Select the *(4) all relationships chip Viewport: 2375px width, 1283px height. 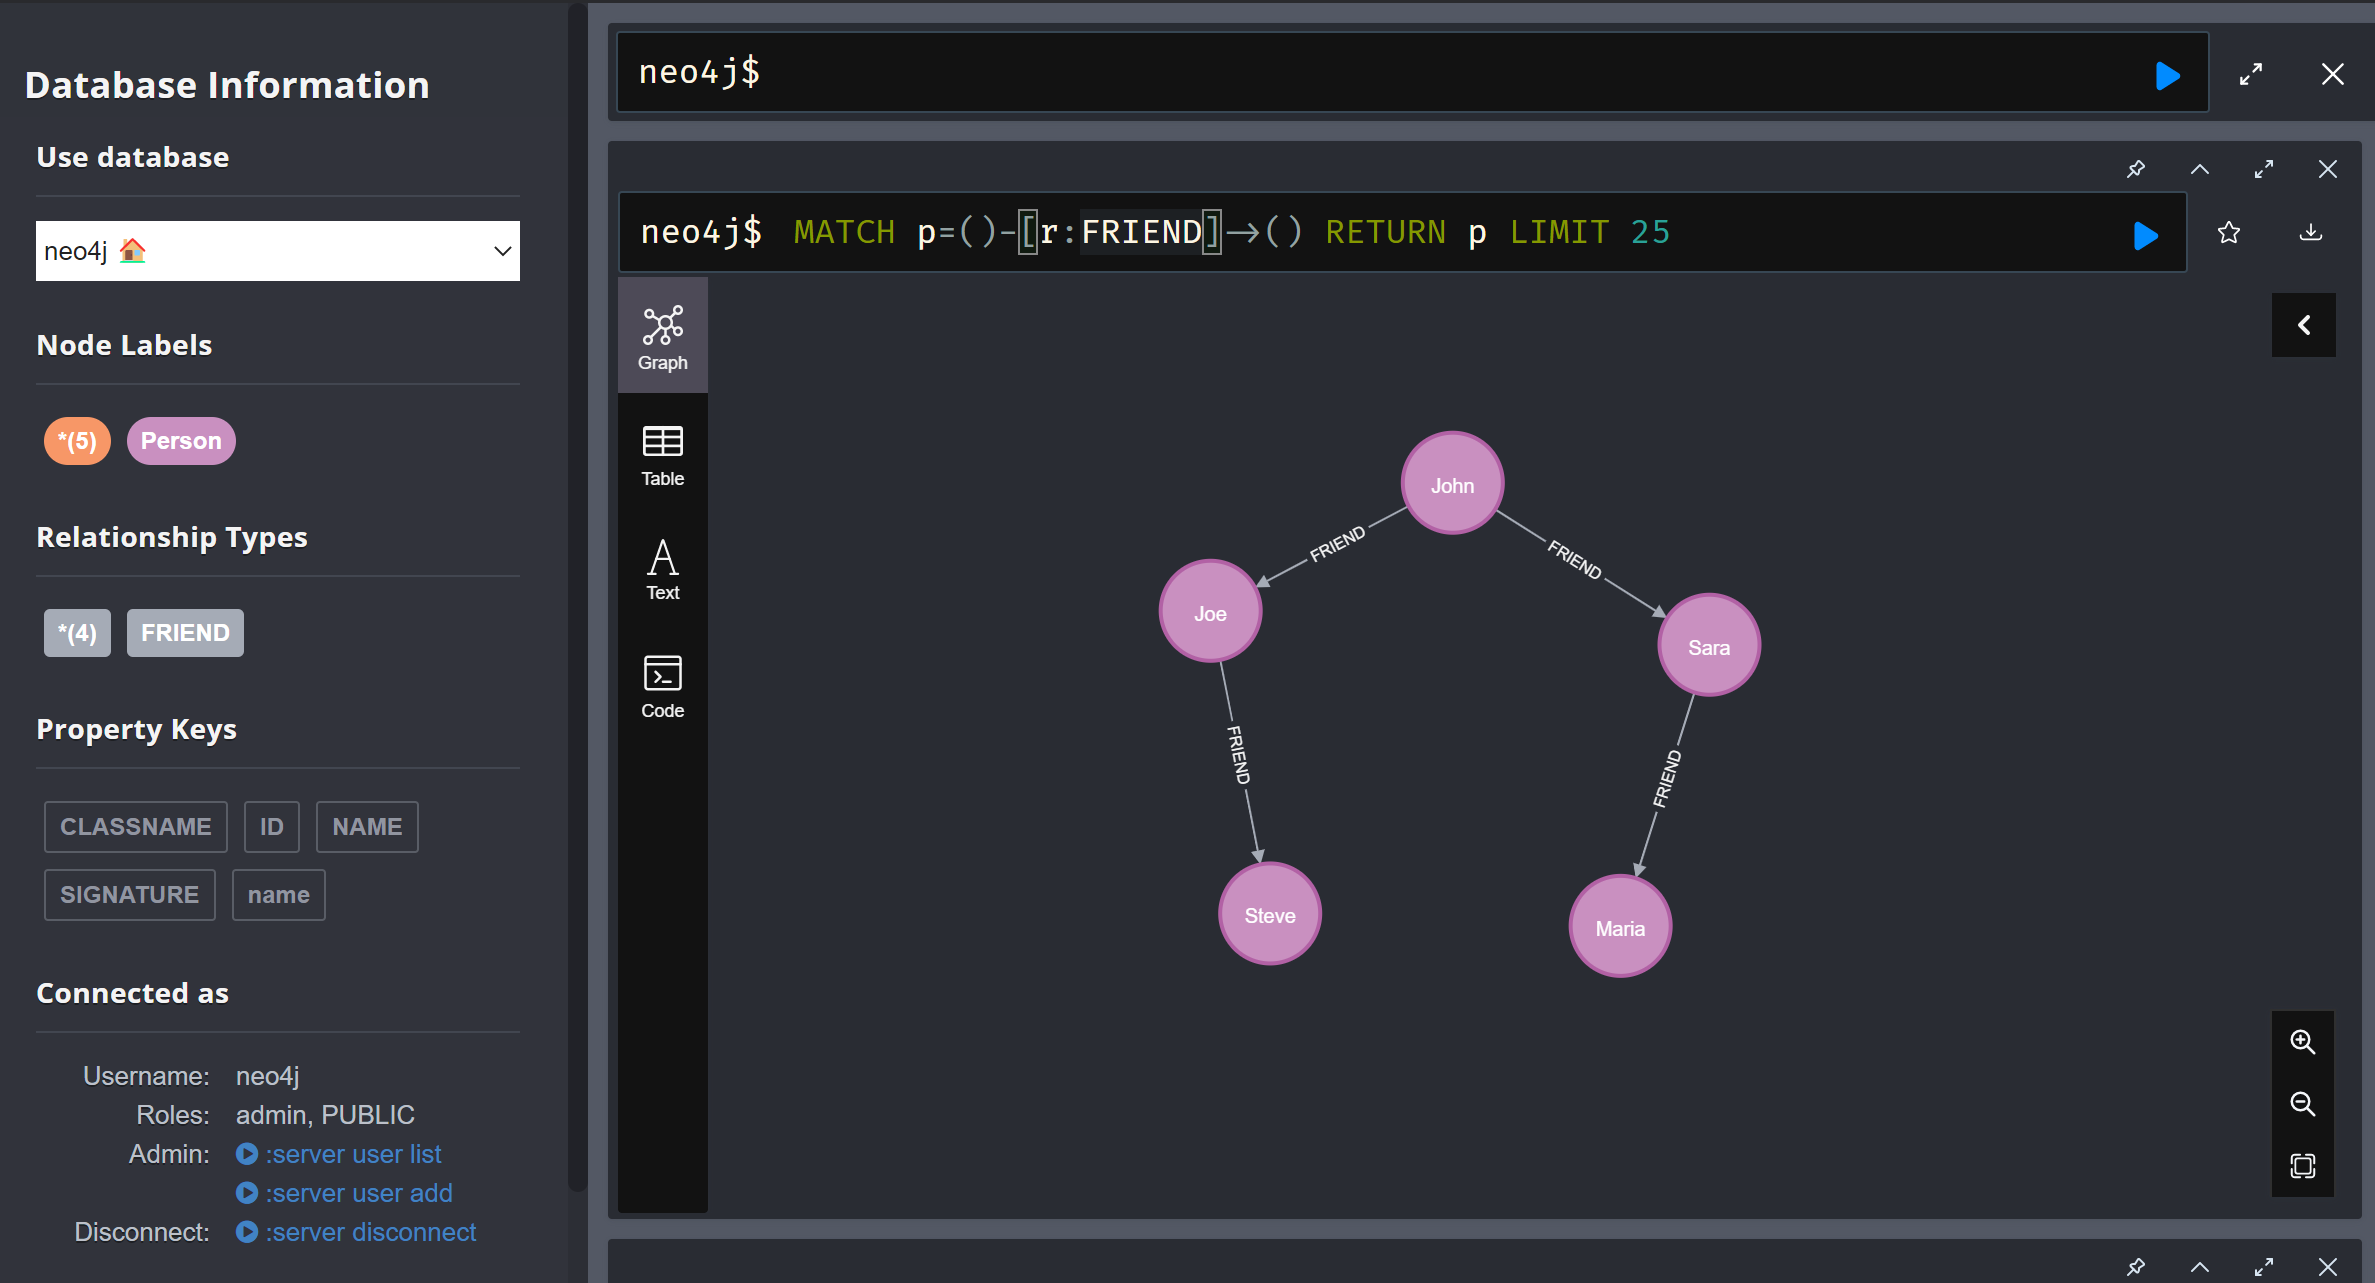pyautogui.click(x=77, y=633)
